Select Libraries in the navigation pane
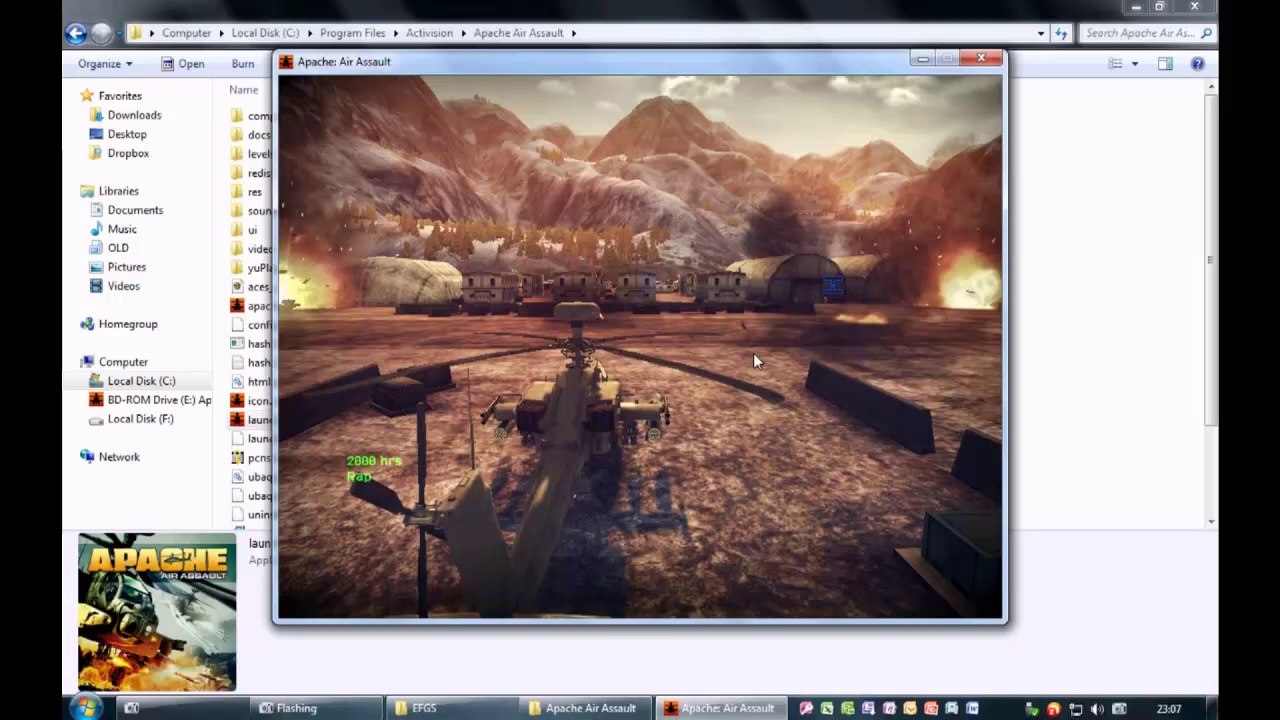Viewport: 1280px width, 720px height. (118, 191)
